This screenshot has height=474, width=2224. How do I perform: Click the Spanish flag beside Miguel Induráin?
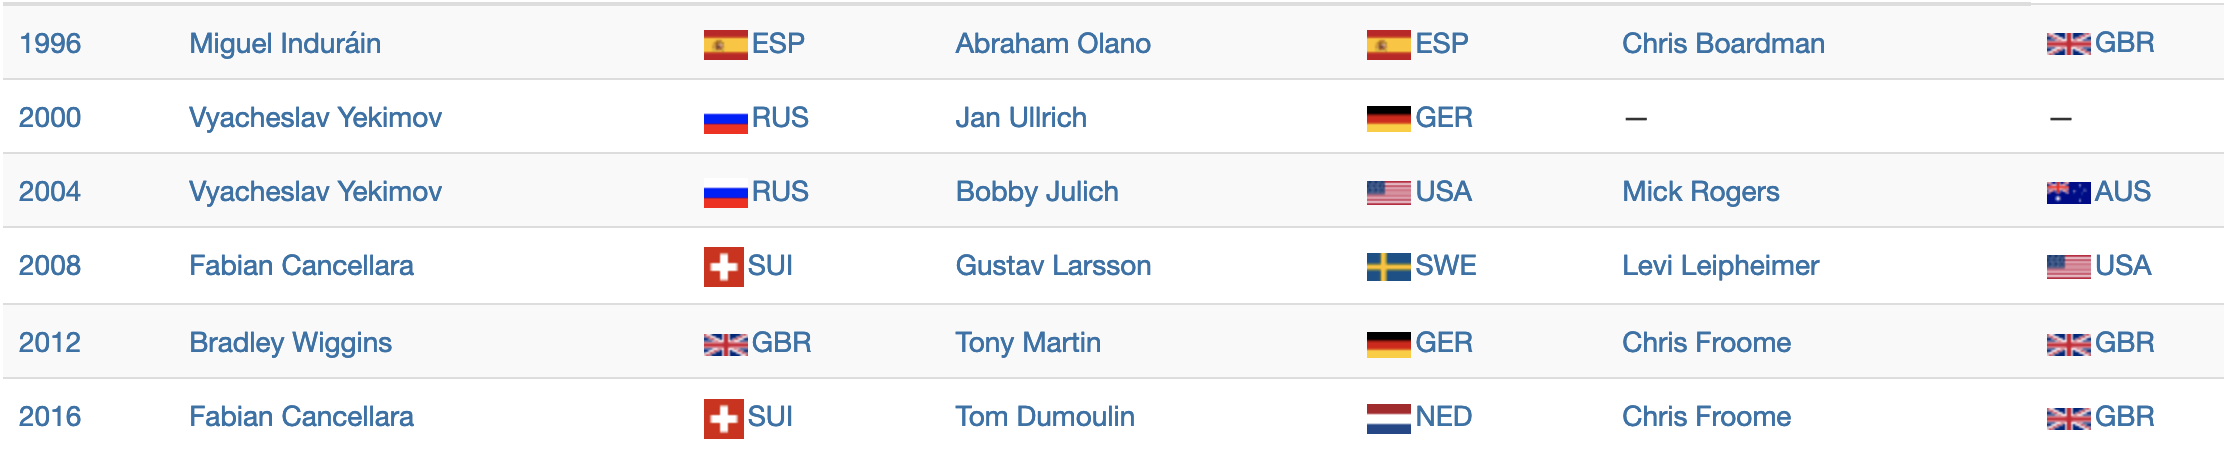pyautogui.click(x=725, y=45)
